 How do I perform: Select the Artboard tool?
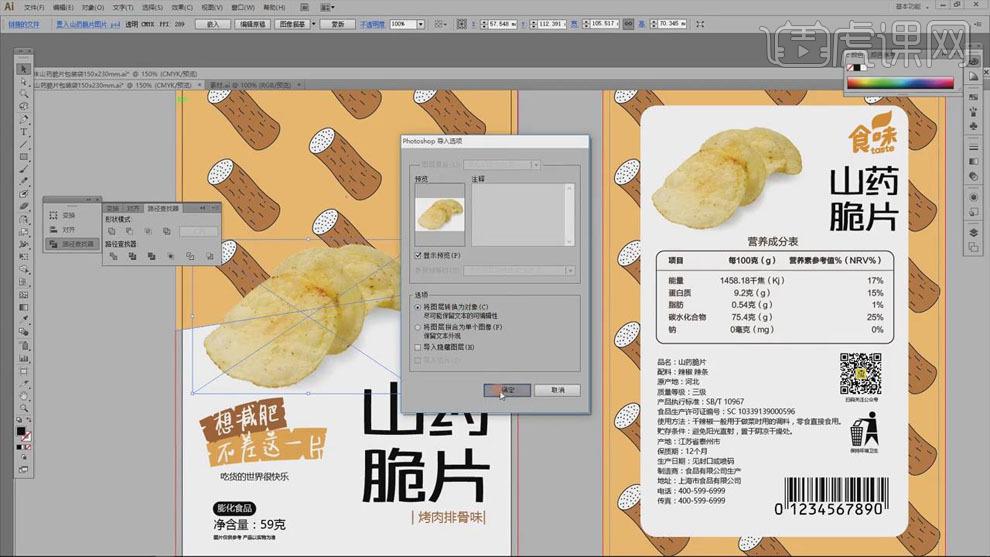tap(23, 371)
